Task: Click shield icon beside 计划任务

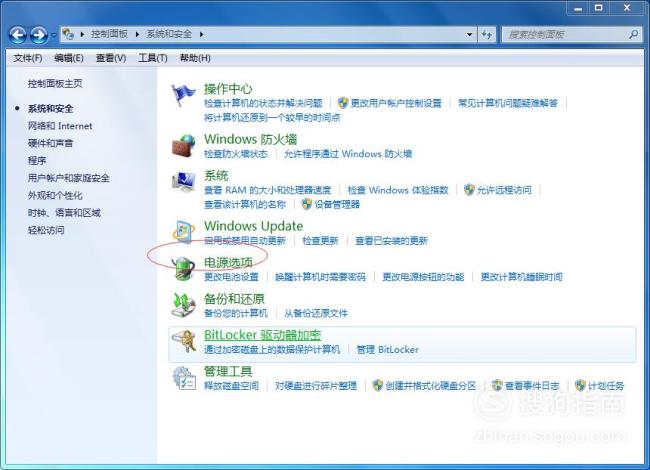Action: click(580, 385)
